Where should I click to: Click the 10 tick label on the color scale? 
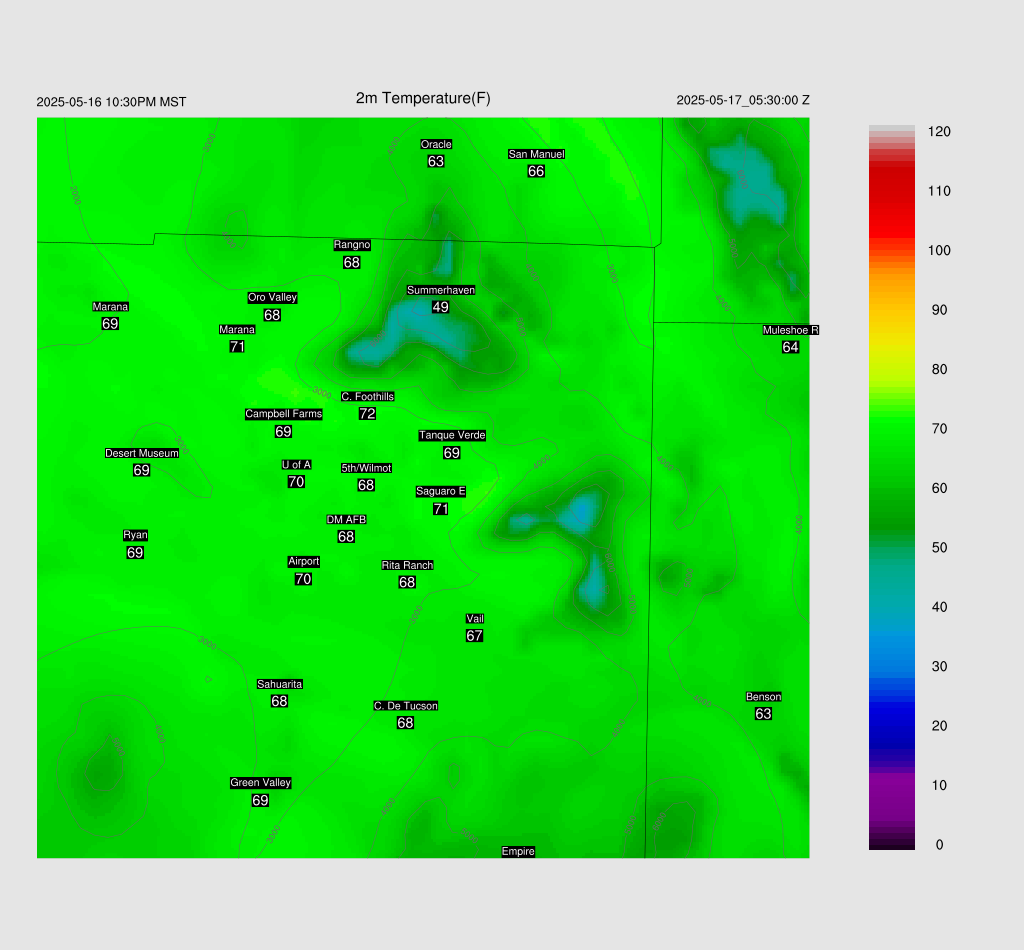click(939, 785)
